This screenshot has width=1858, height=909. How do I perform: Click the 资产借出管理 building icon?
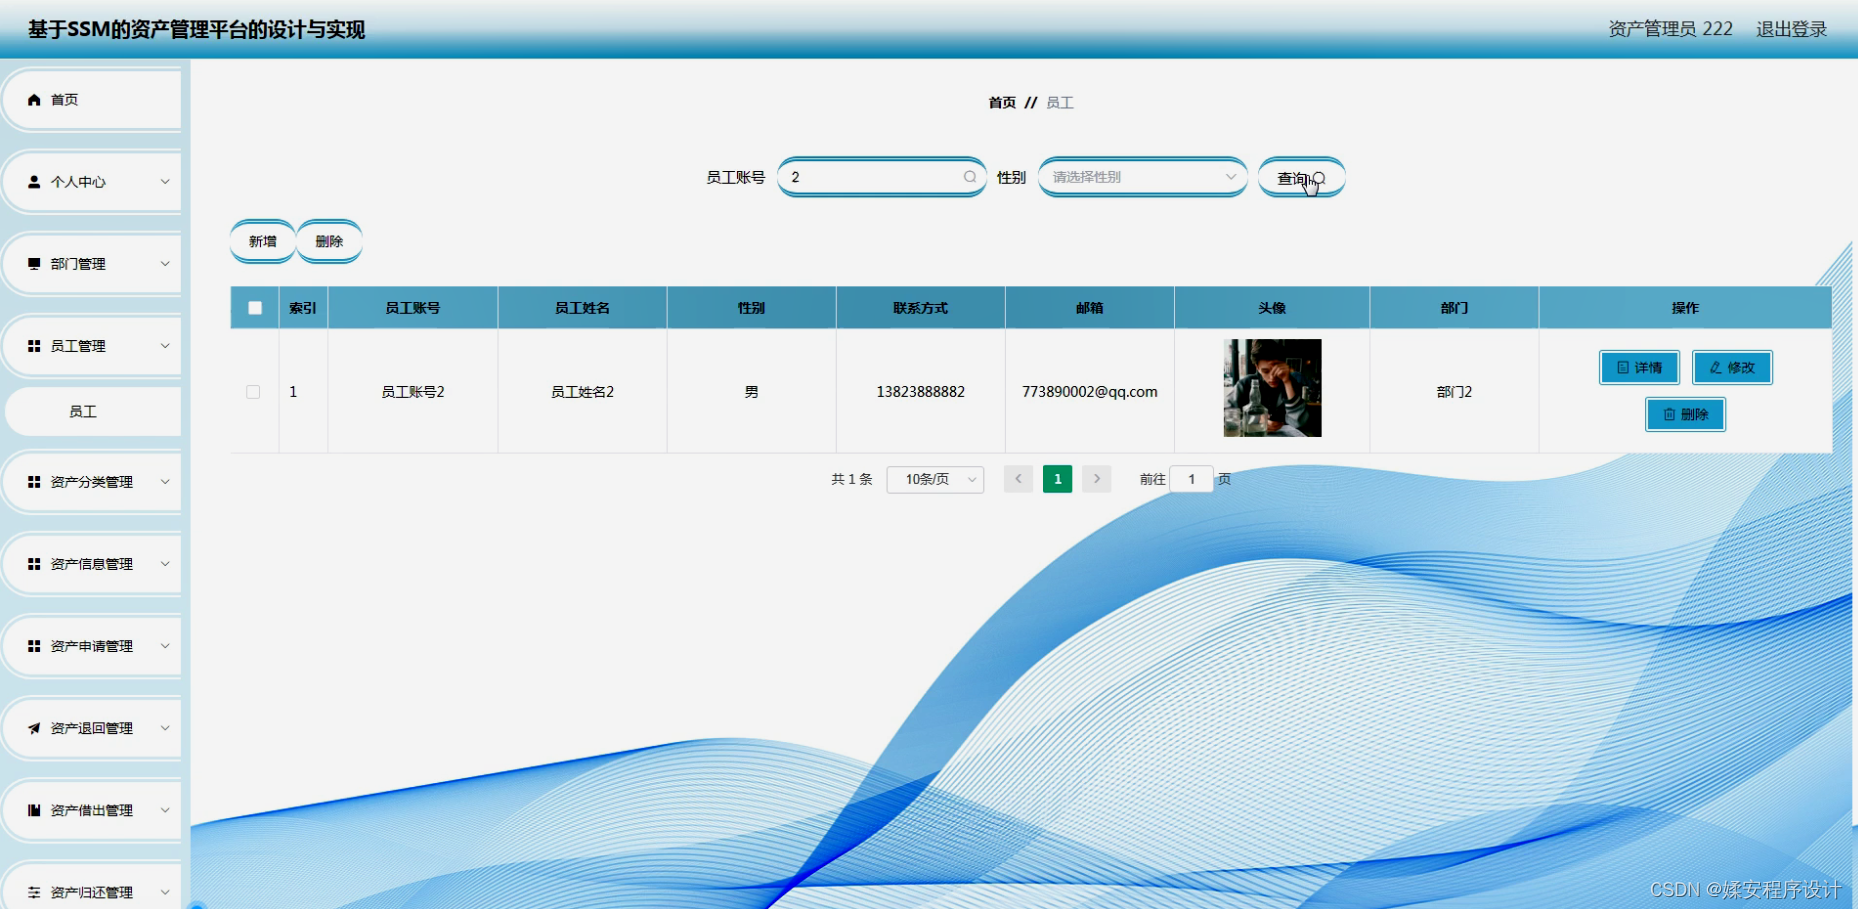(x=32, y=809)
